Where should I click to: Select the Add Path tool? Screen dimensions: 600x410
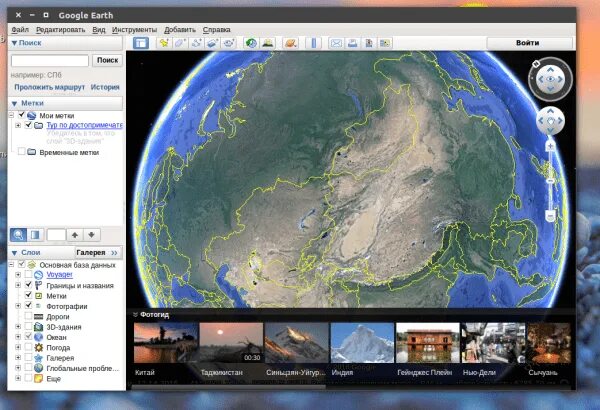tap(196, 43)
